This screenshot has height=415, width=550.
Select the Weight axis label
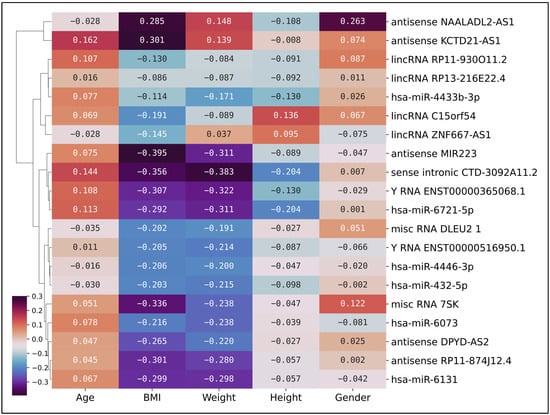(x=219, y=397)
